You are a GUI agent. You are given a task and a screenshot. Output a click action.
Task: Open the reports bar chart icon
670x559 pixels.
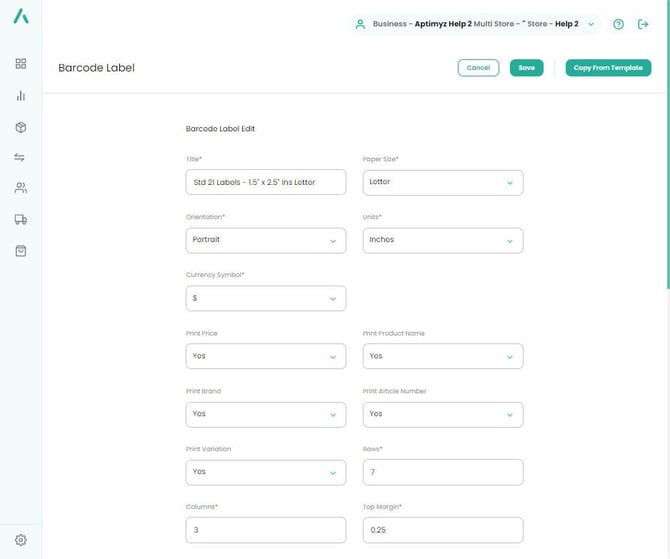tap(21, 96)
